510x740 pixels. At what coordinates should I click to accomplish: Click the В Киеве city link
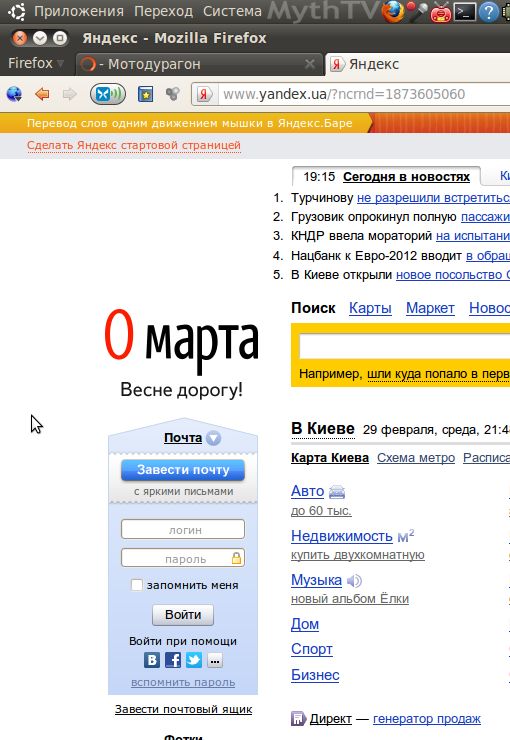coord(323,429)
